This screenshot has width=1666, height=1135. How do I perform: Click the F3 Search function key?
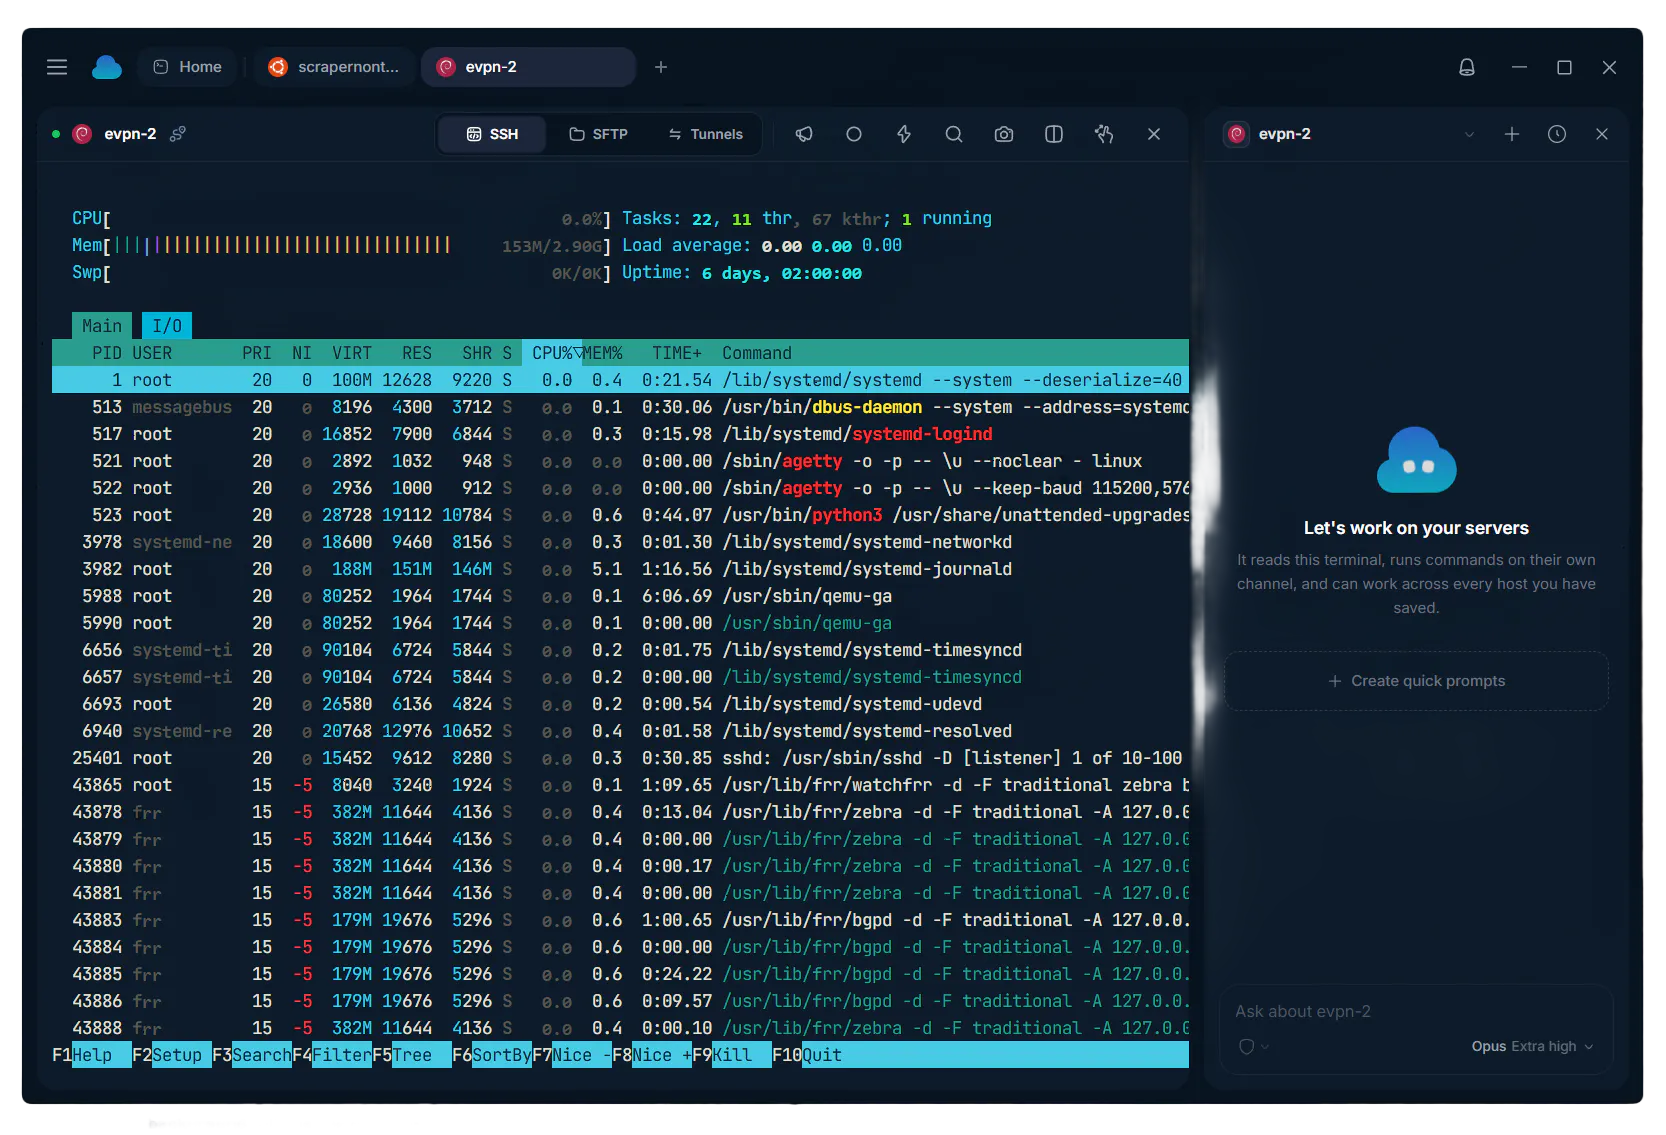pos(252,1055)
